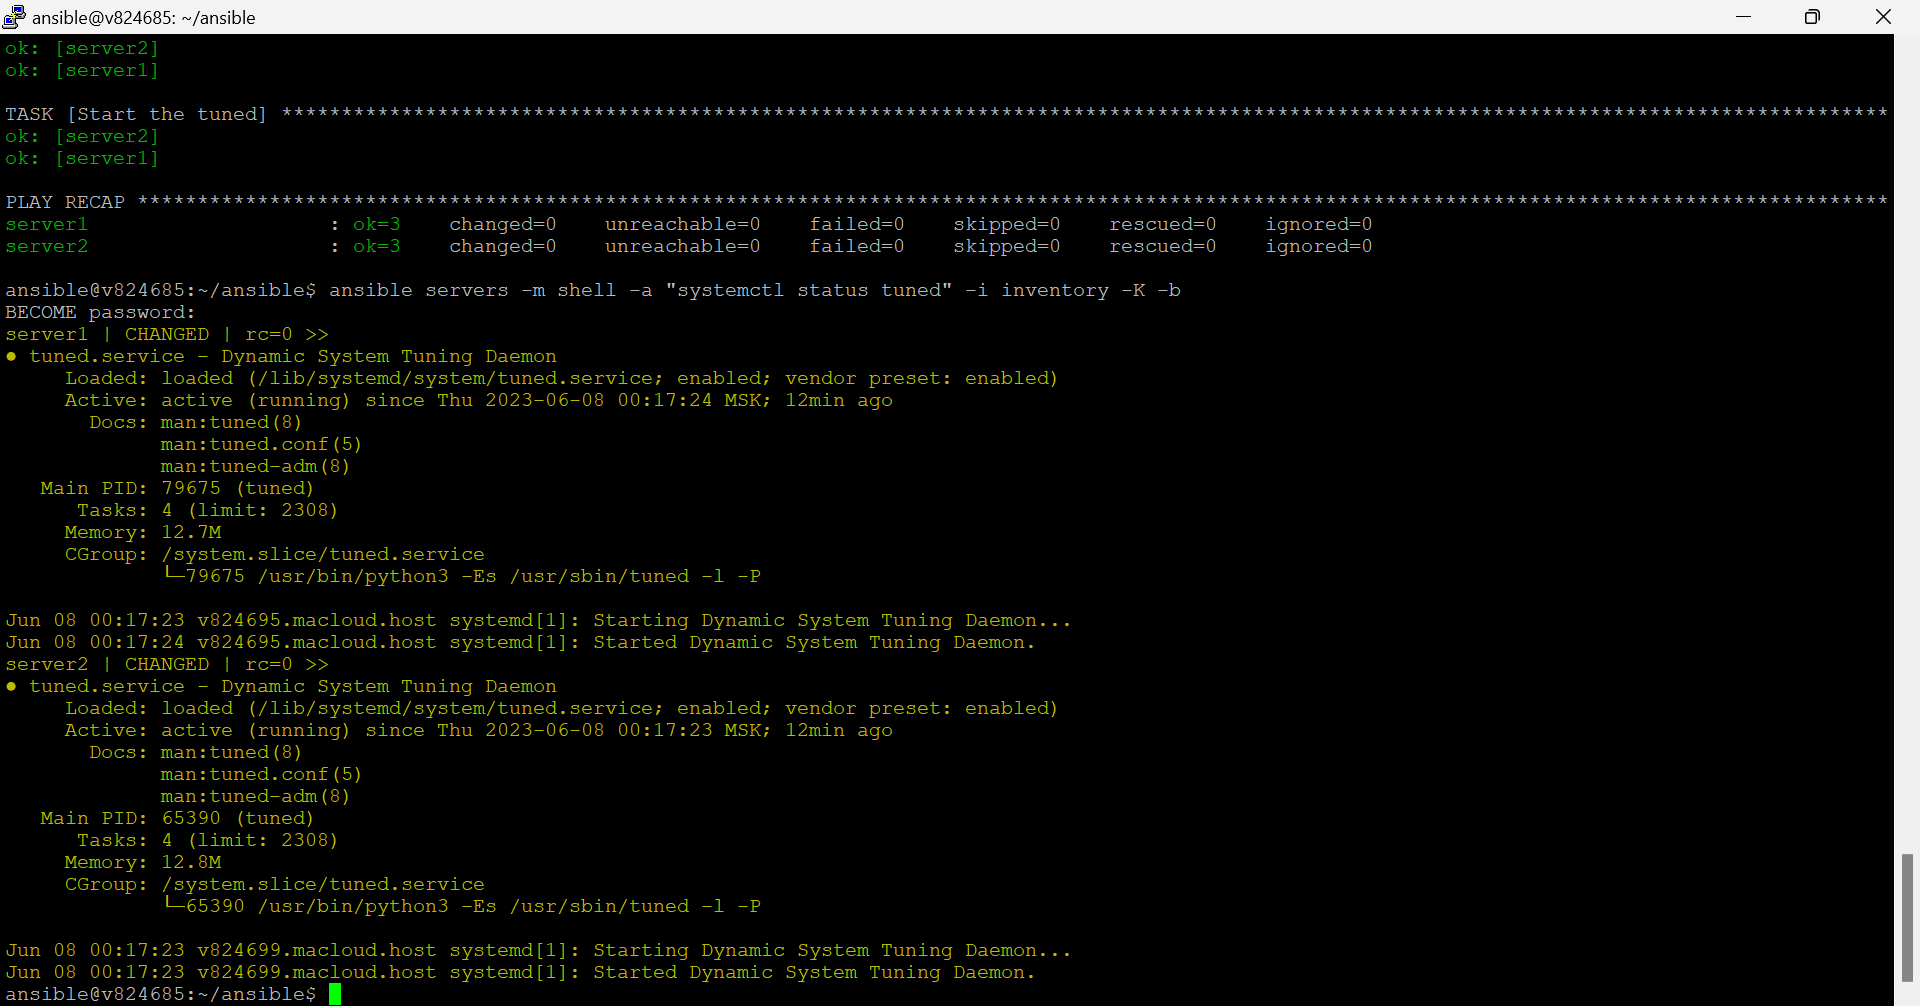Viewport: 1920px width, 1006px height.
Task: Select the server1 CHANGED result line
Action: tap(165, 333)
